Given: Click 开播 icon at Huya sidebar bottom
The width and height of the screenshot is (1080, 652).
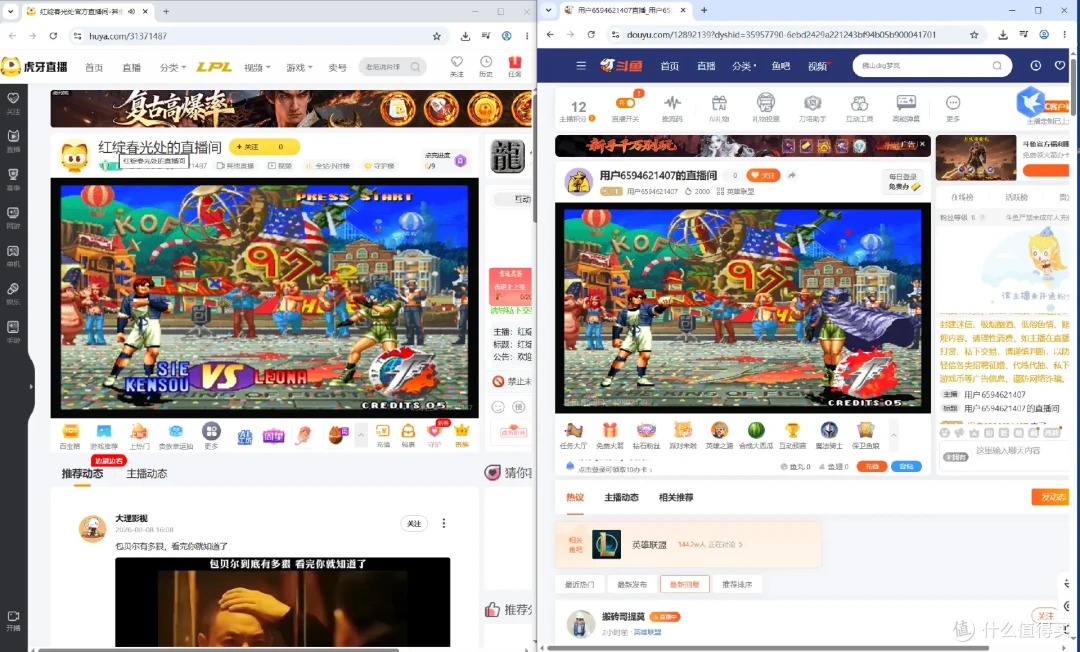Looking at the screenshot, I should [x=13, y=620].
